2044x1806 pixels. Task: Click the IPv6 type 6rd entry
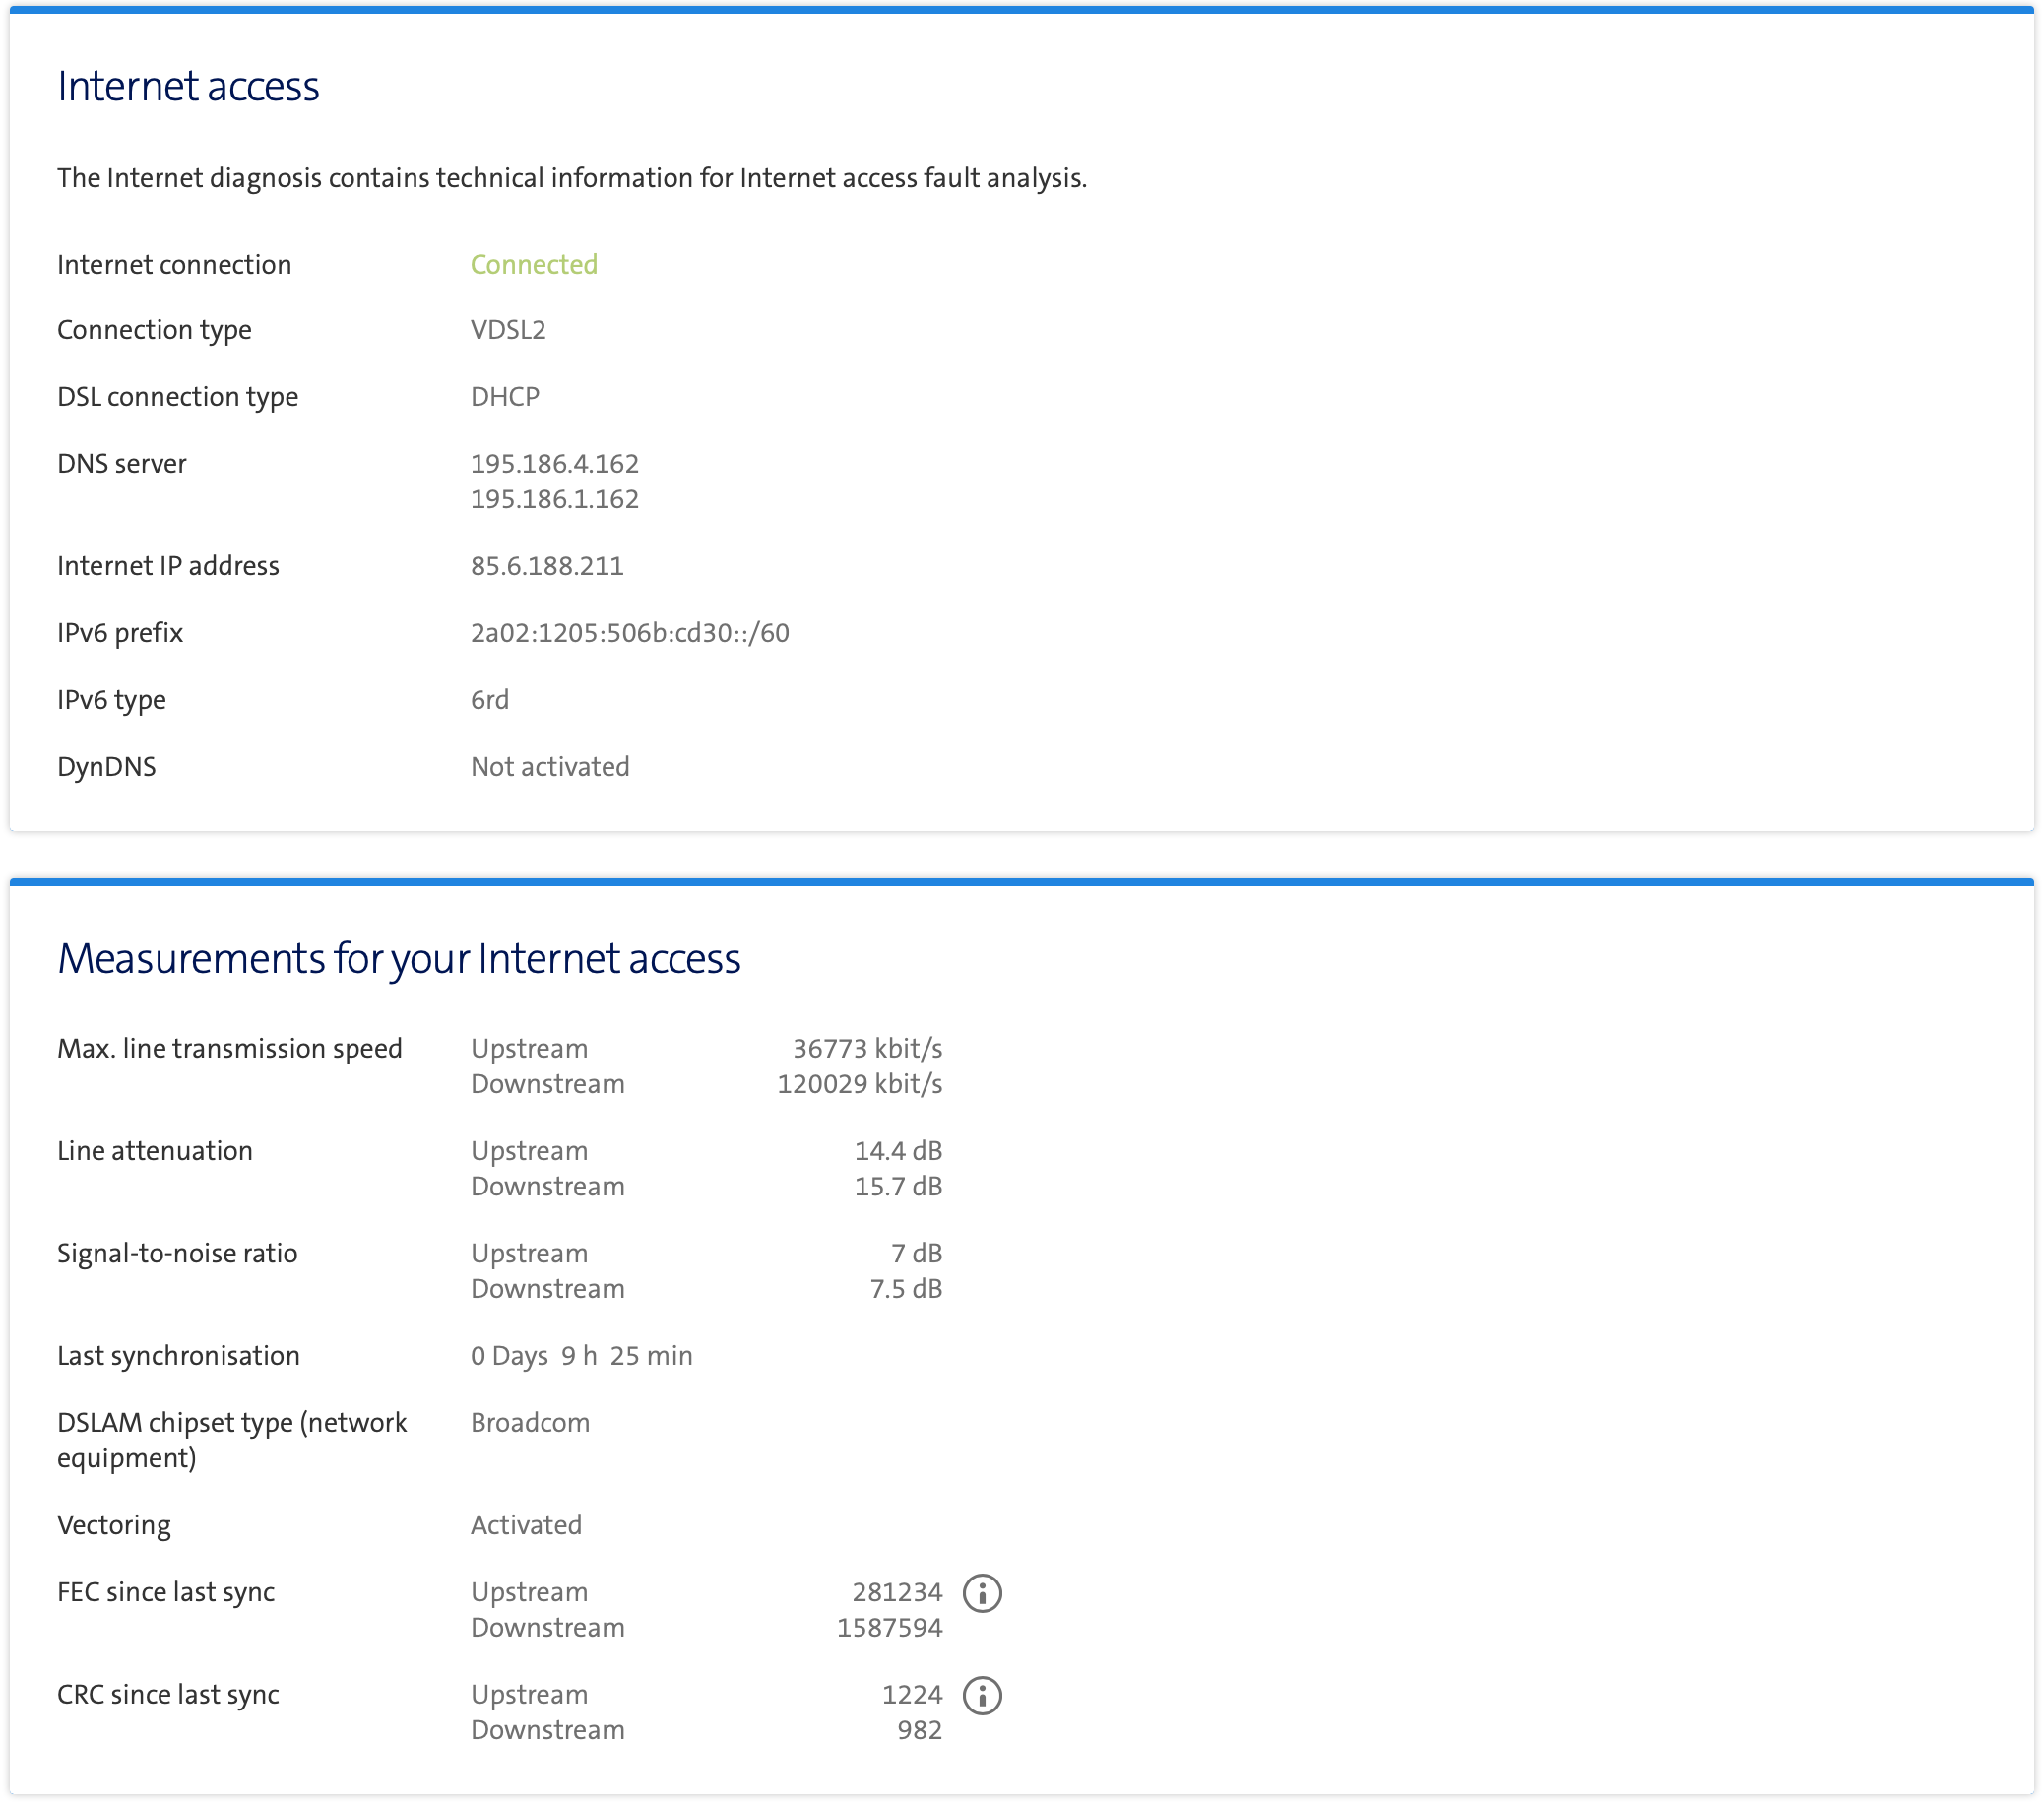point(489,699)
